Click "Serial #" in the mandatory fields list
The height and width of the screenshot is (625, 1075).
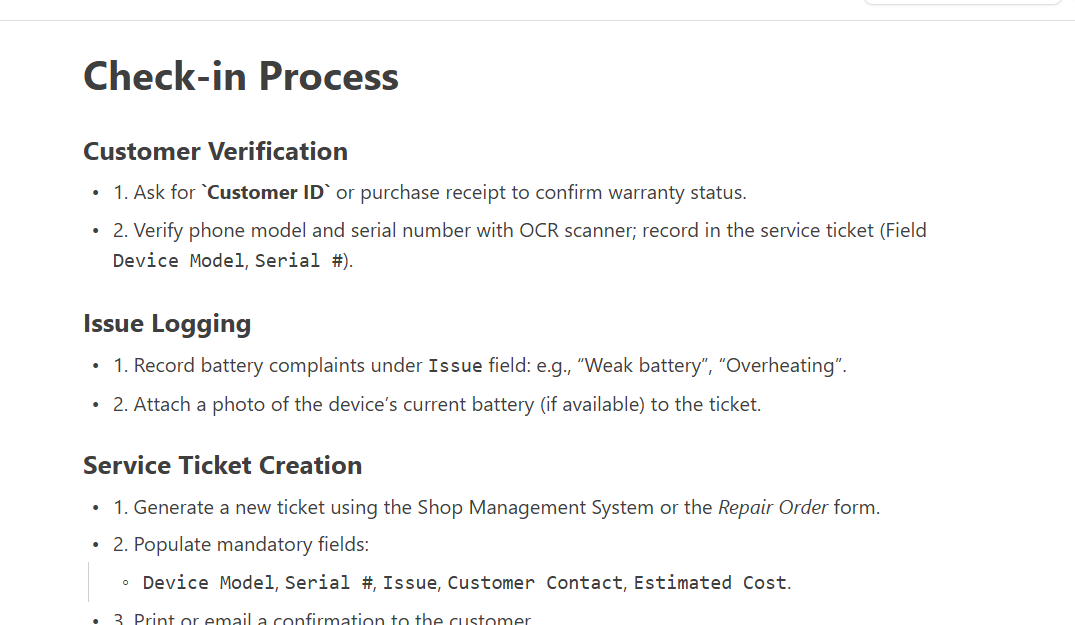[x=328, y=583]
